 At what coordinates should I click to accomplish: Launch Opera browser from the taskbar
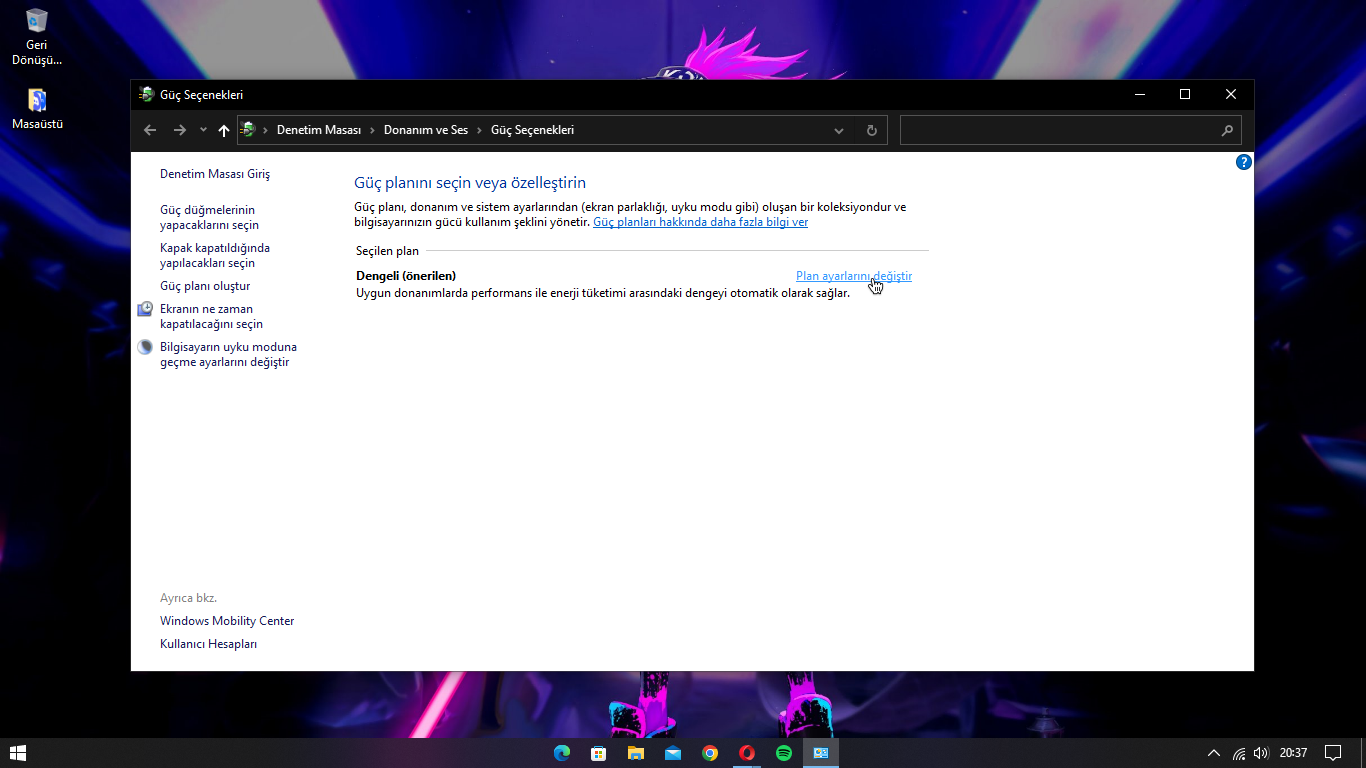[x=747, y=753]
